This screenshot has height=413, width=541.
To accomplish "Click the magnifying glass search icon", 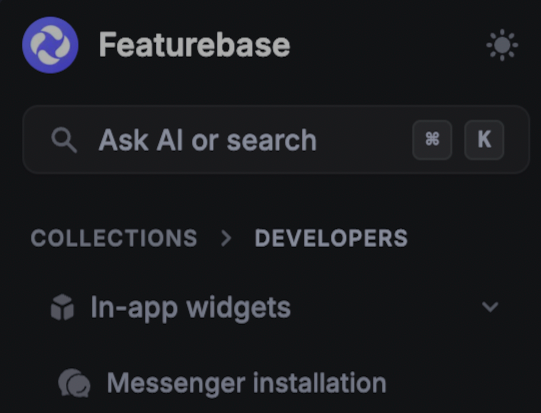I will 64,140.
